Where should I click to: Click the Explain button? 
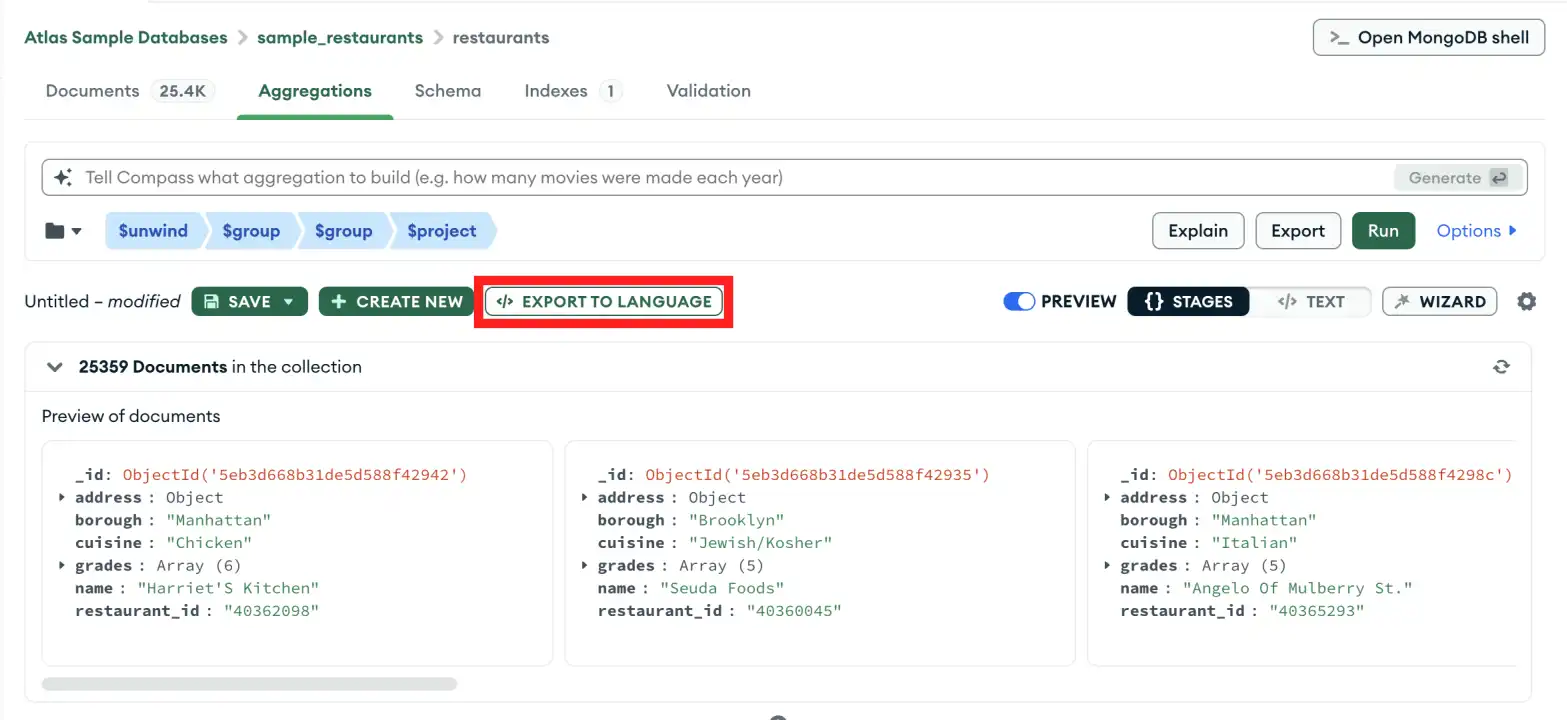pyautogui.click(x=1198, y=231)
